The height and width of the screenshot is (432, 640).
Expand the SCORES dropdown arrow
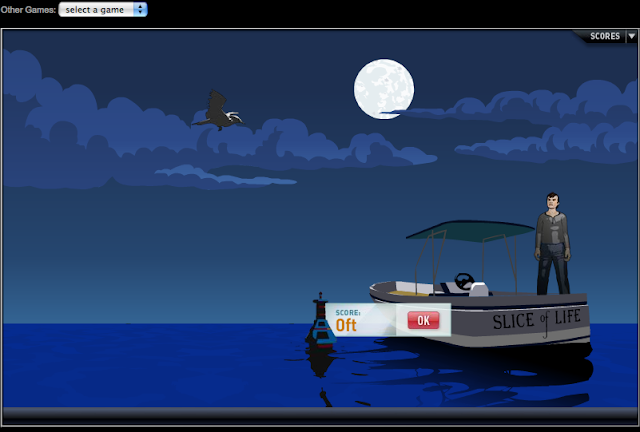click(x=631, y=36)
